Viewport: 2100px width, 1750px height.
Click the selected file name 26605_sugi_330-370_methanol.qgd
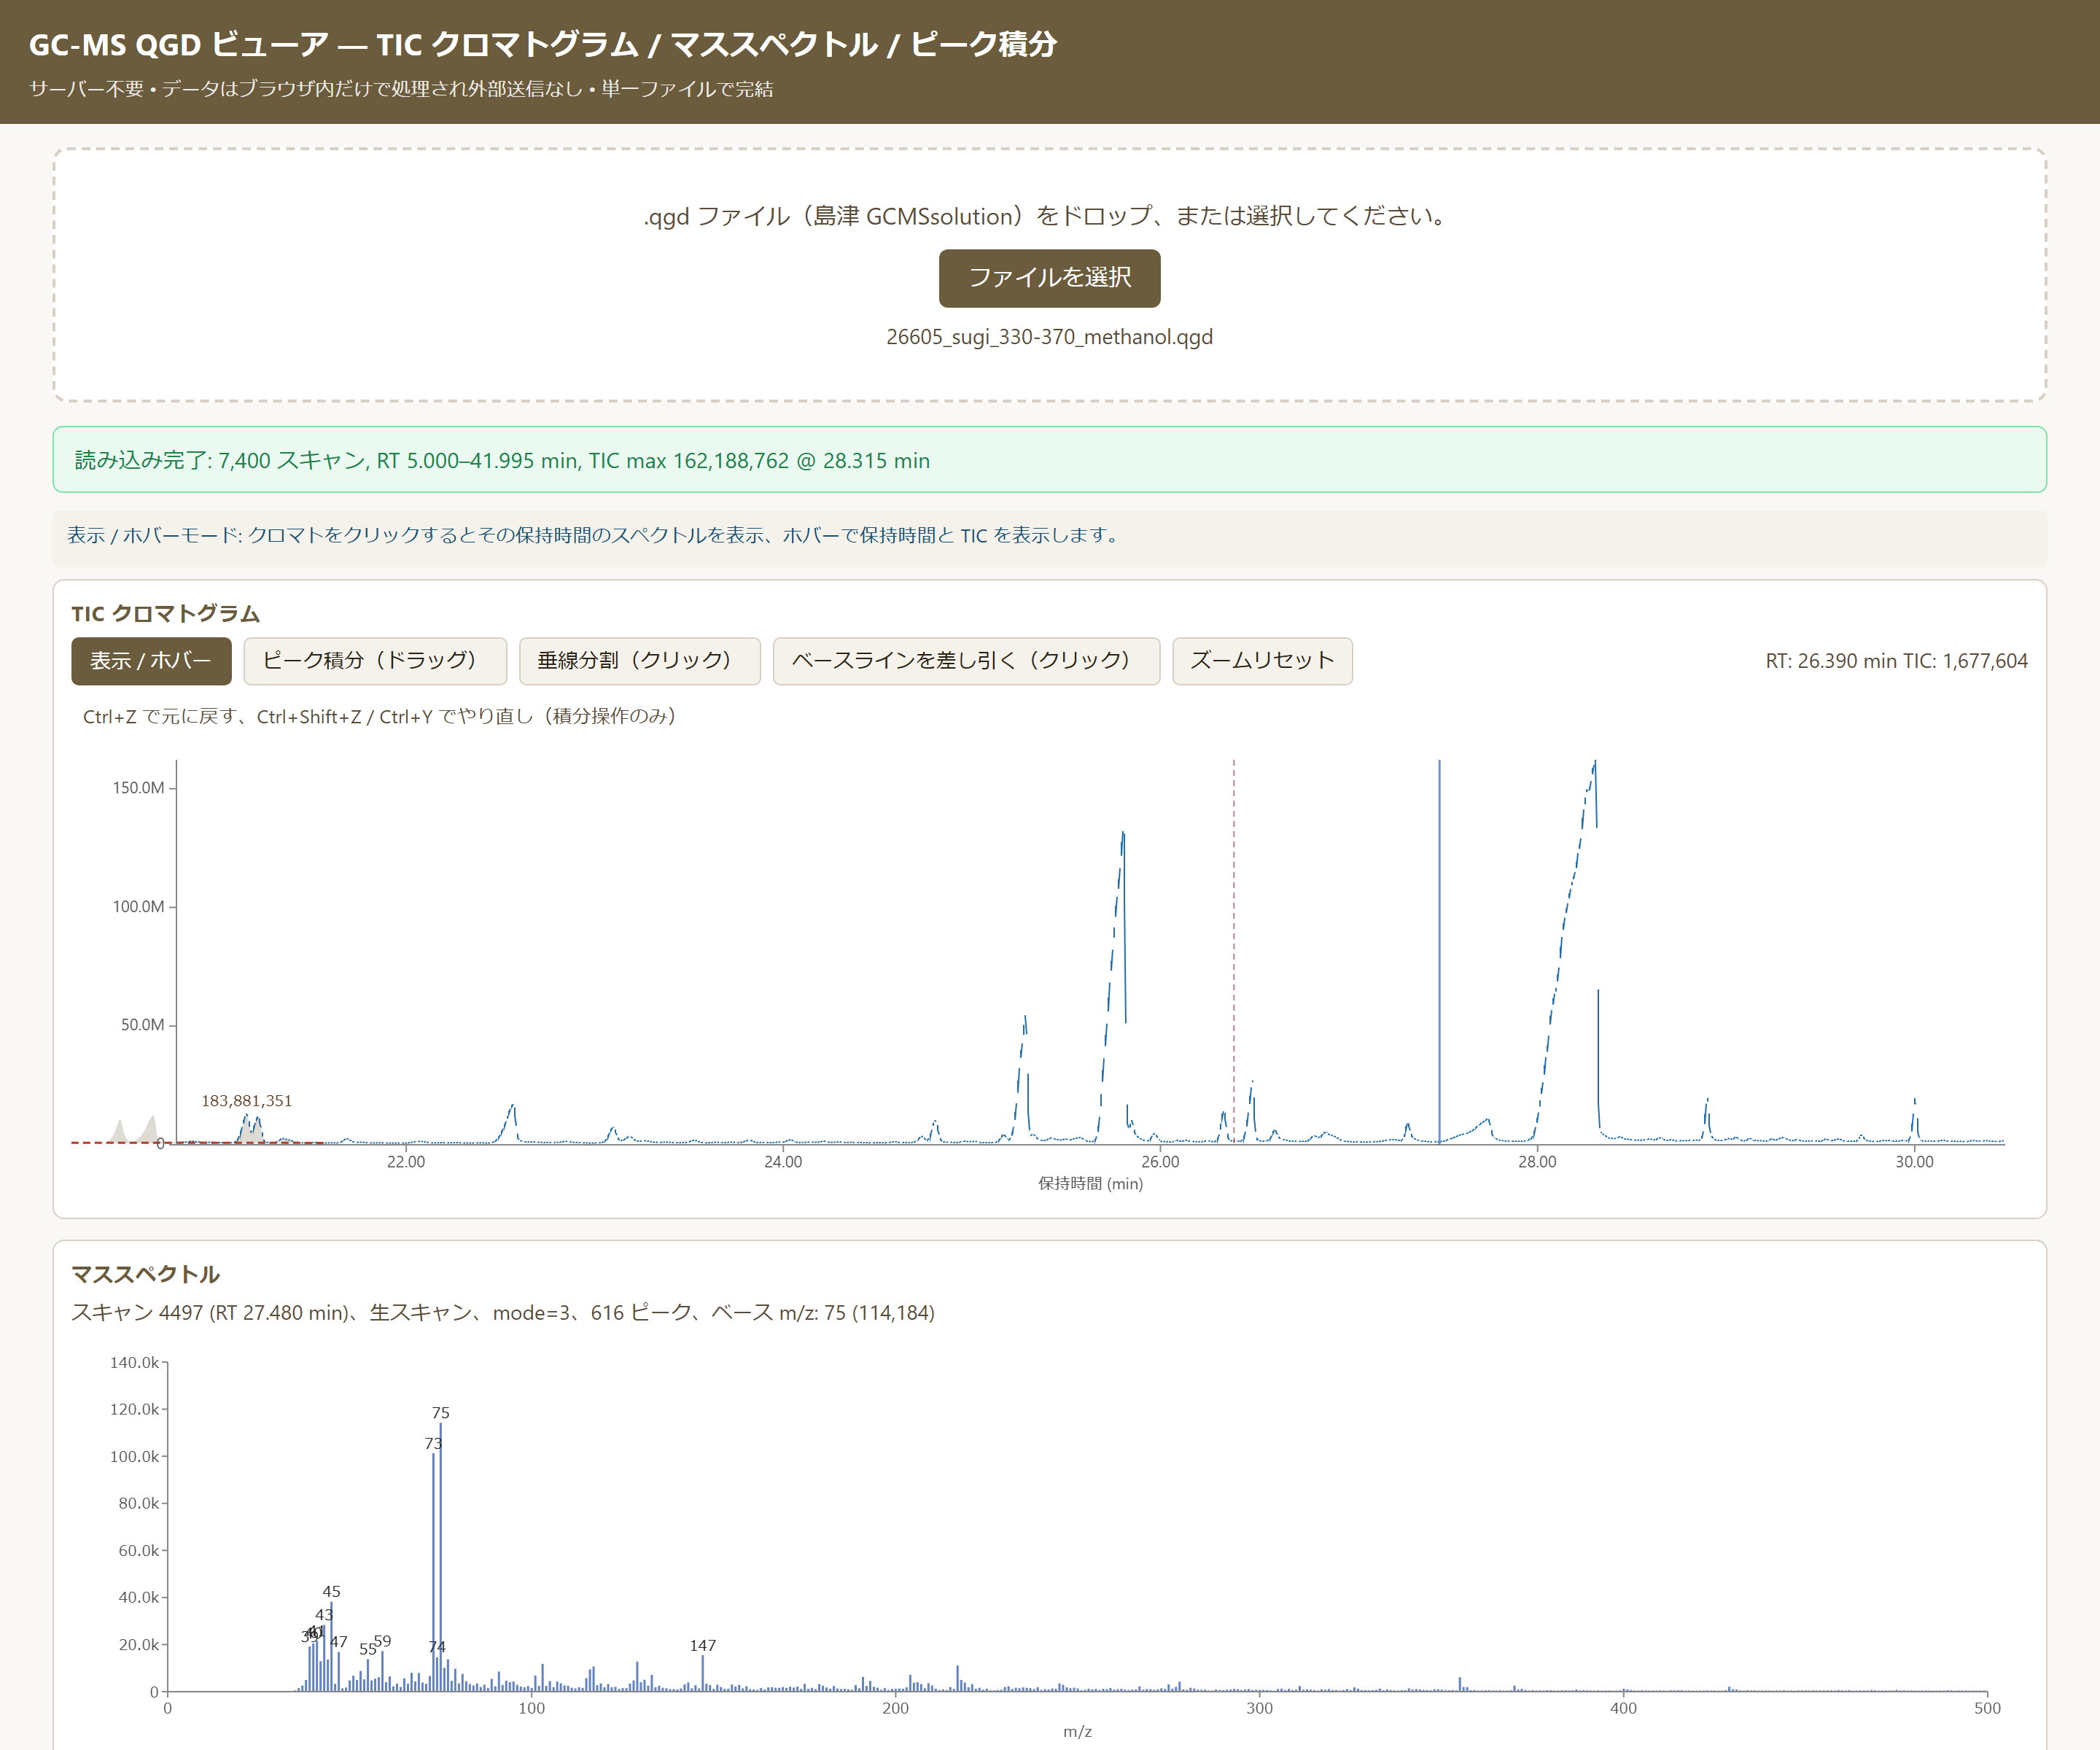coord(1049,337)
